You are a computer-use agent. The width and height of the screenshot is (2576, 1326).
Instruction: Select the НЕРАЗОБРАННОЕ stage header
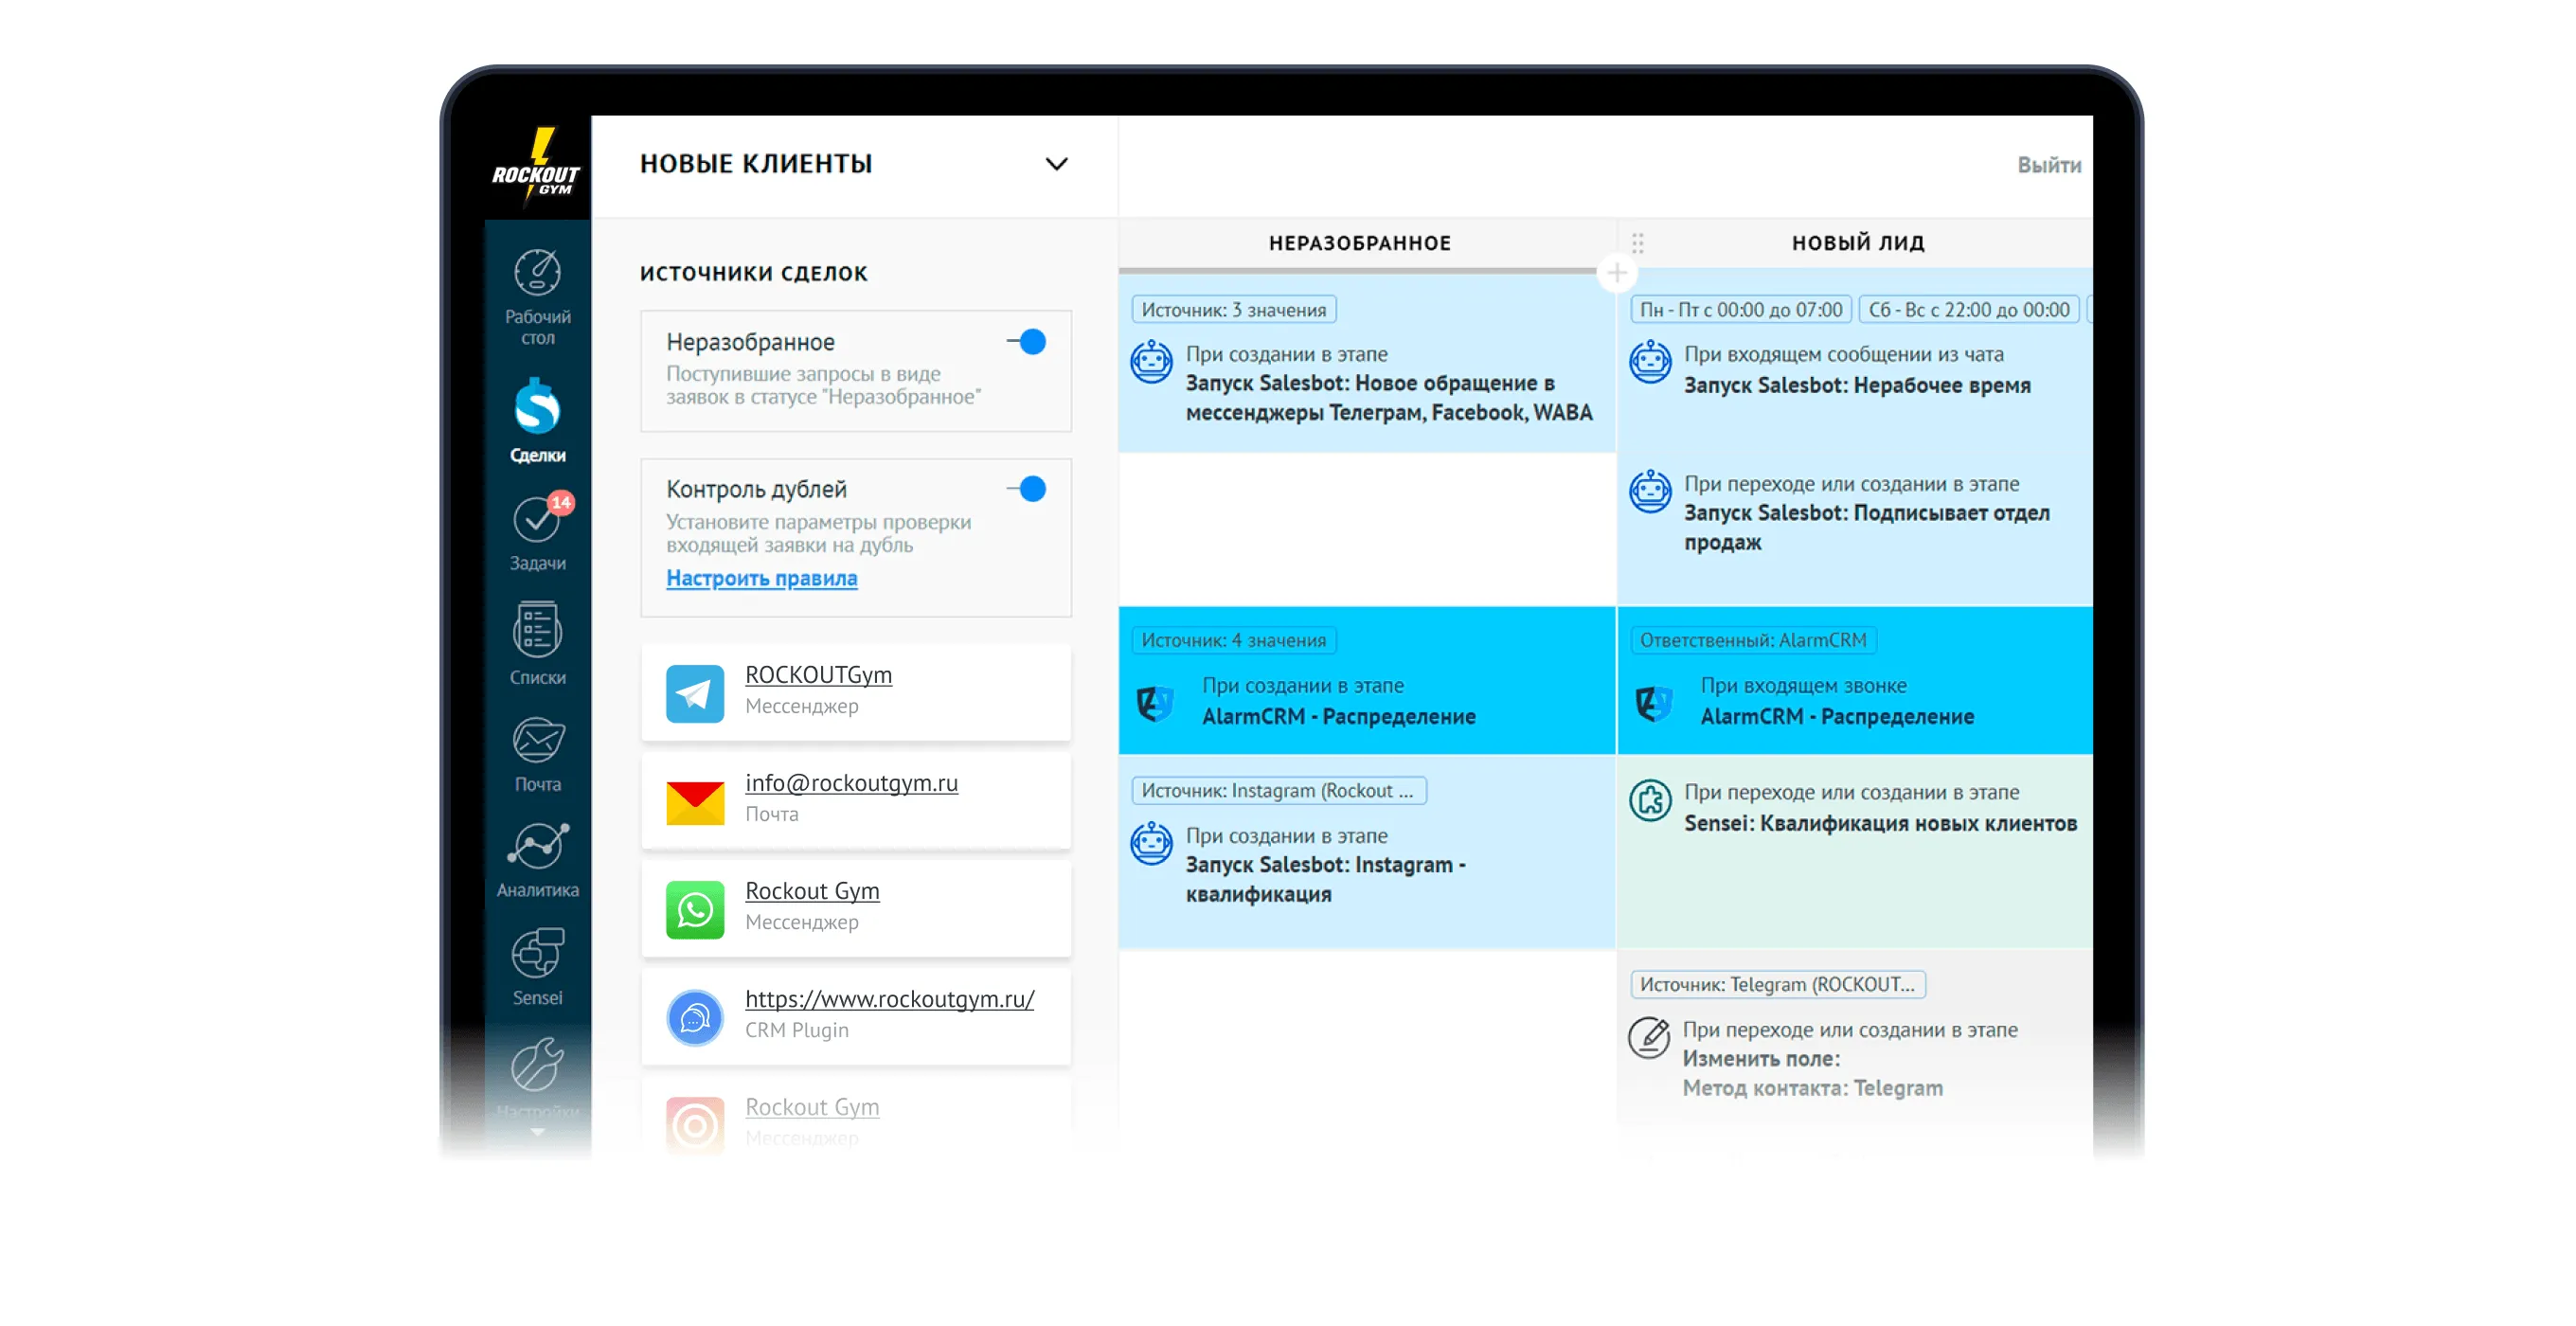[x=1359, y=243]
